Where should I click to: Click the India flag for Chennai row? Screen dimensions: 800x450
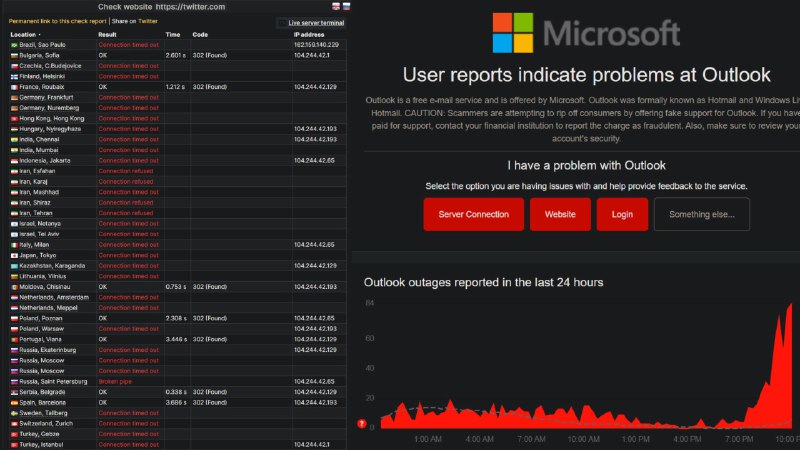[x=14, y=140]
